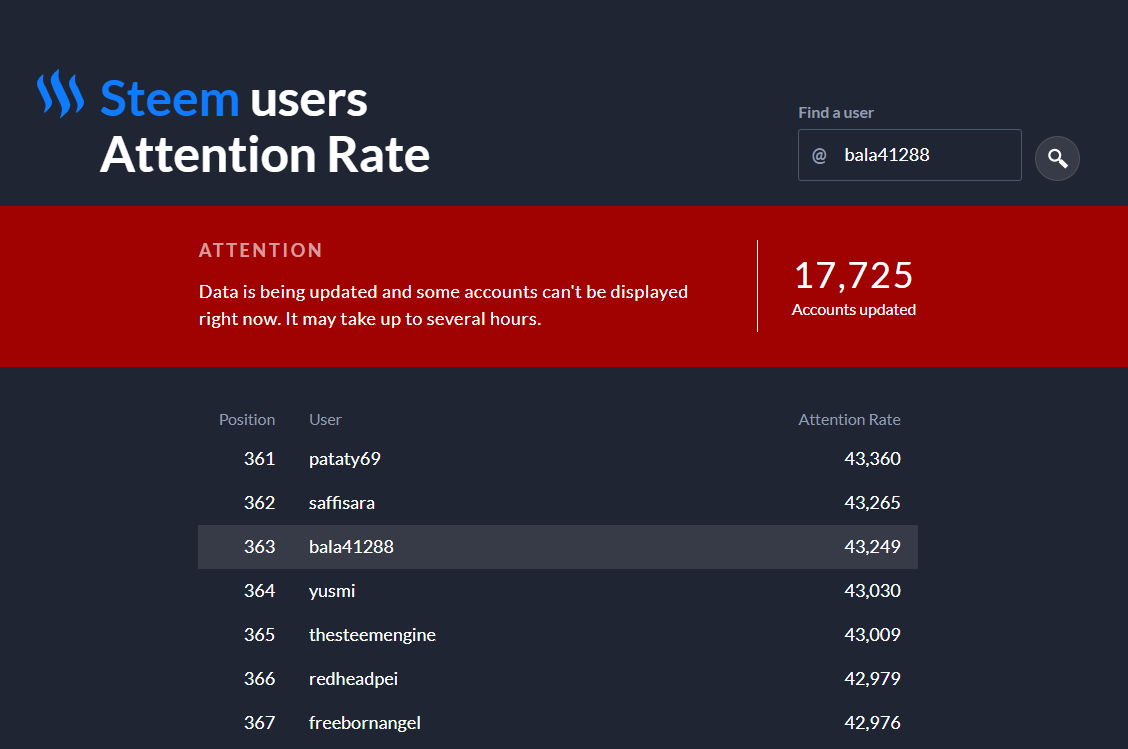Screen dimensions: 1128x749
Task: Open user redheadpei
Action: tap(353, 678)
